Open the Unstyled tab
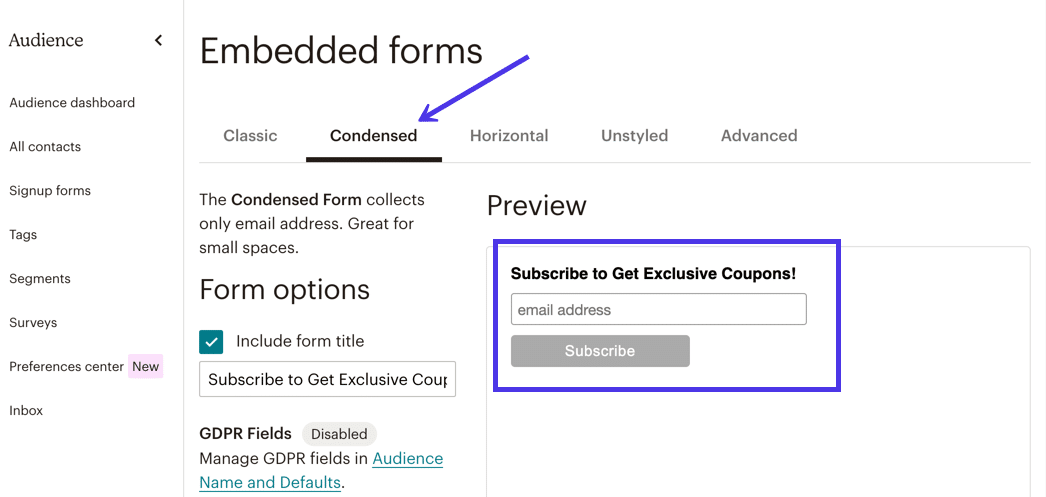 coord(634,136)
